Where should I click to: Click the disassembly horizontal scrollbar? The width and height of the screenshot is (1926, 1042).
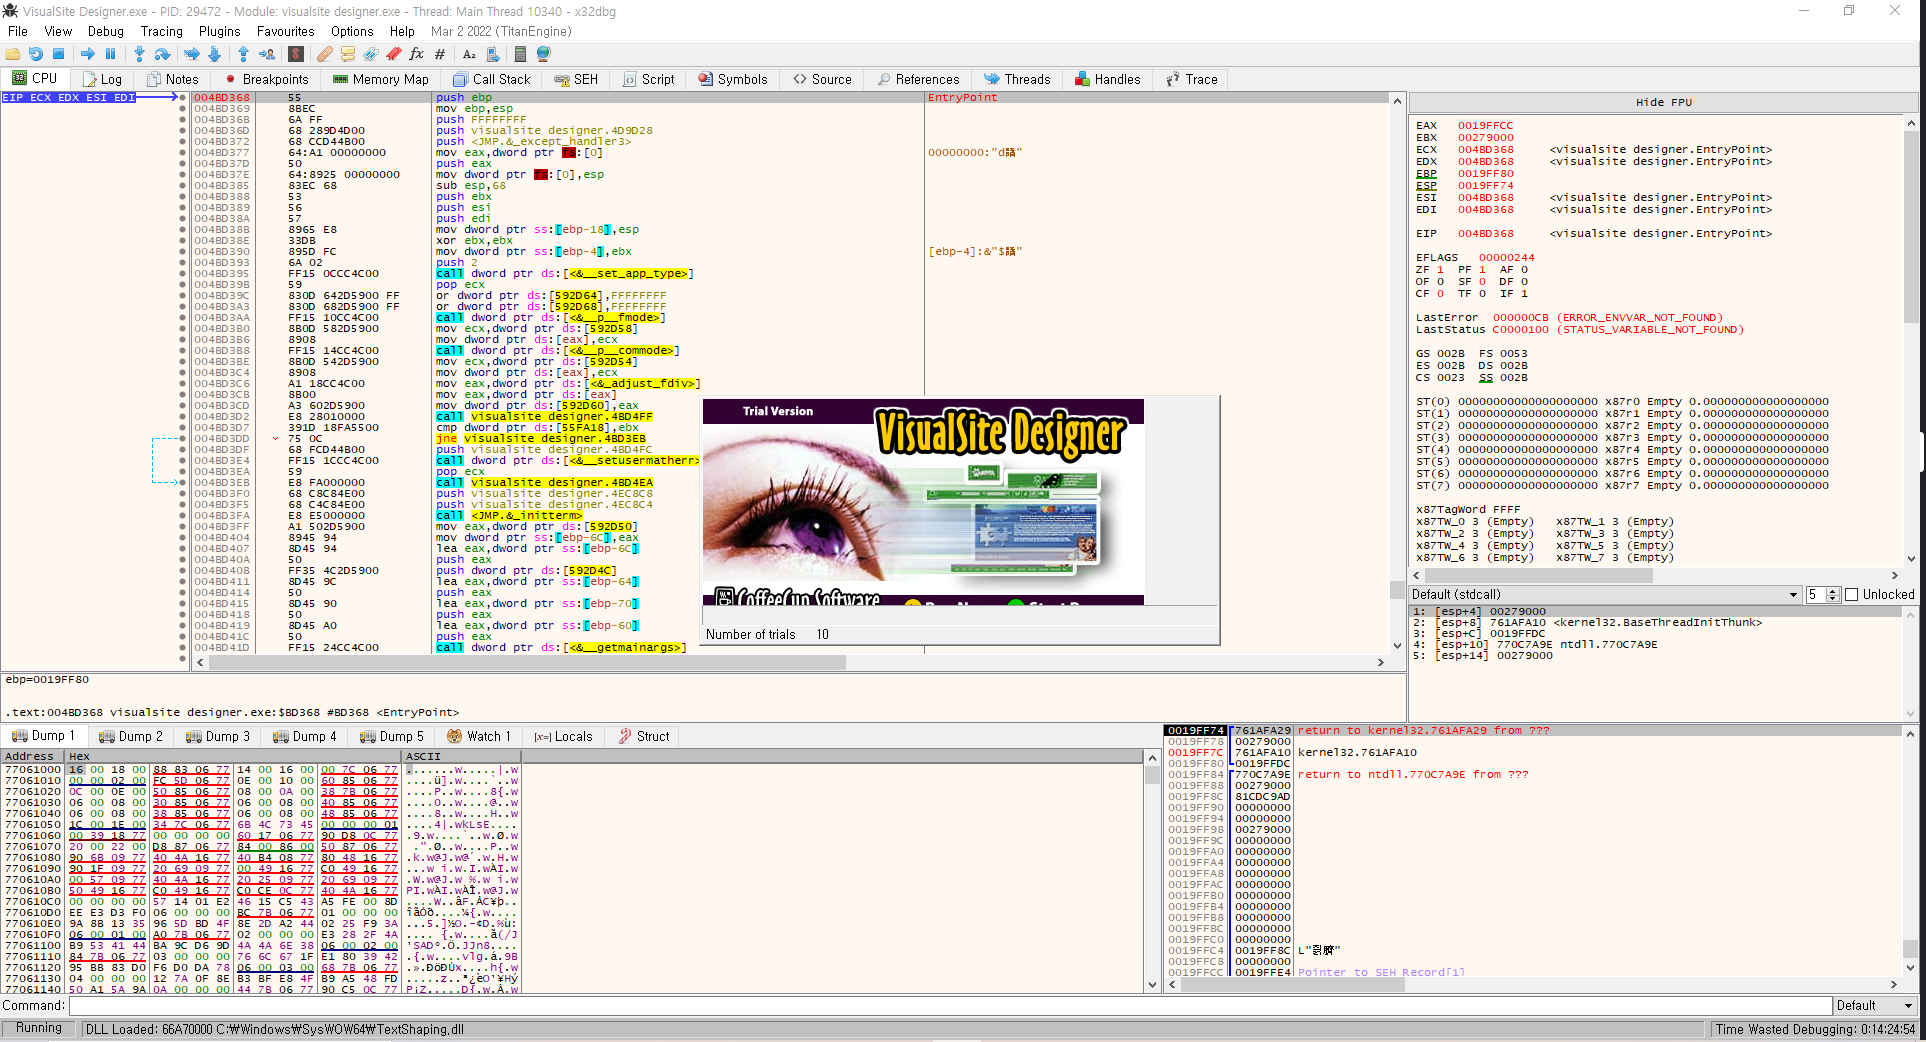789,662
